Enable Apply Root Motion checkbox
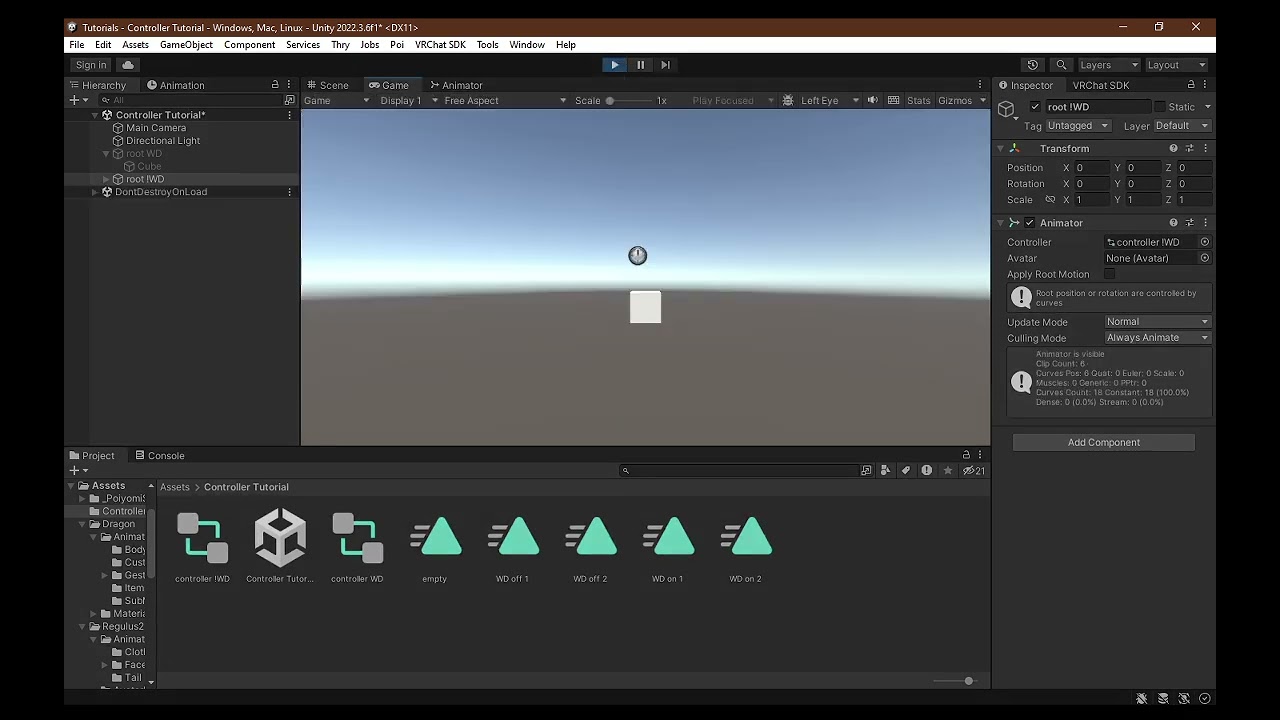The height and width of the screenshot is (720, 1280). tap(1110, 274)
